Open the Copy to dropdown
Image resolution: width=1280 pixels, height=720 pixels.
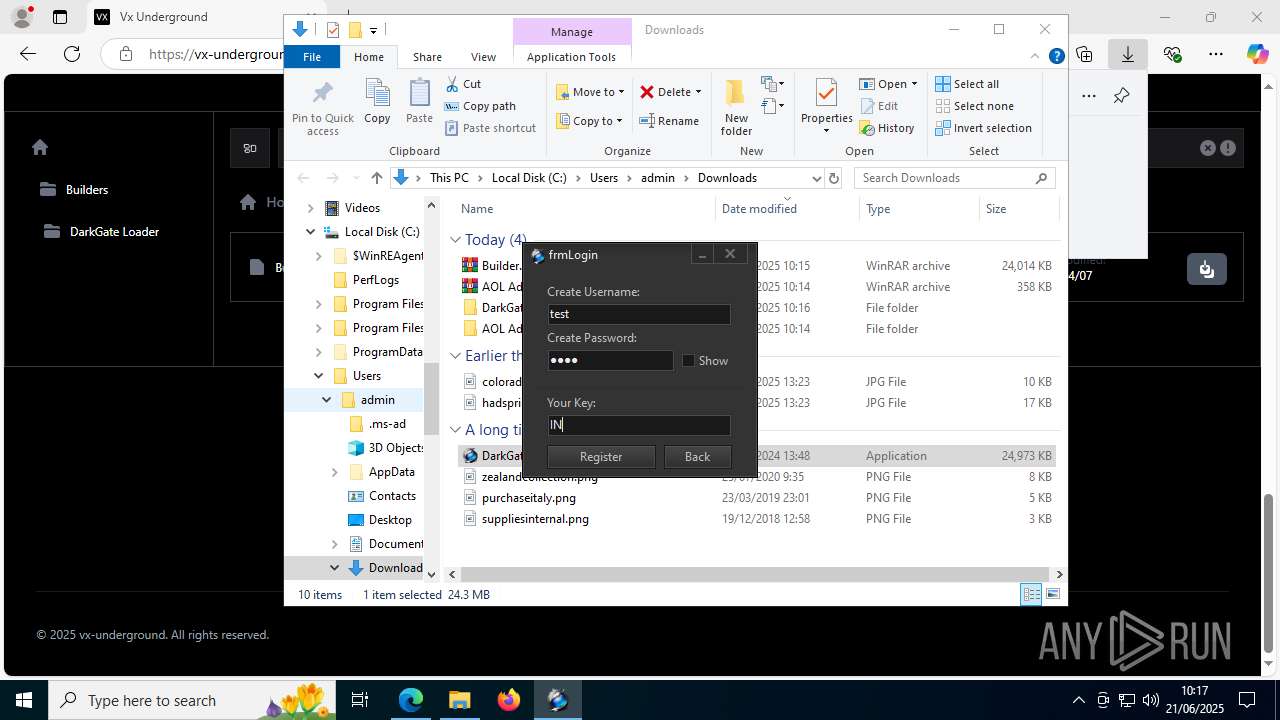[x=589, y=121]
